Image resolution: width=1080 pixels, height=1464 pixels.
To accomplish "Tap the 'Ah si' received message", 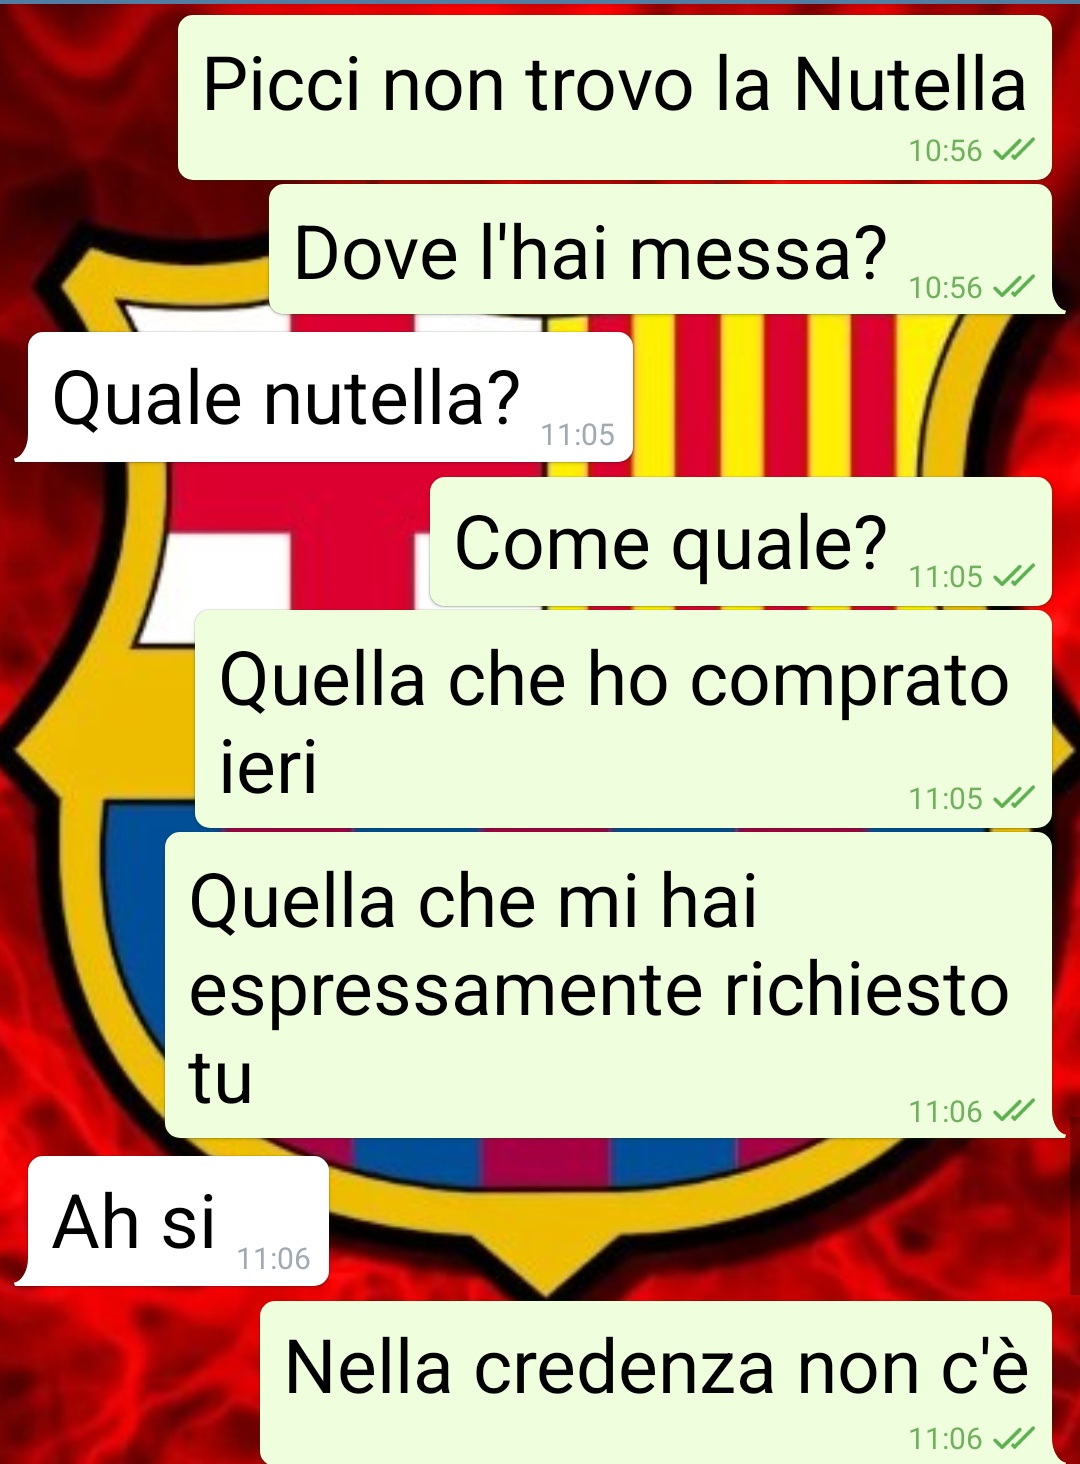I will click(178, 1221).
